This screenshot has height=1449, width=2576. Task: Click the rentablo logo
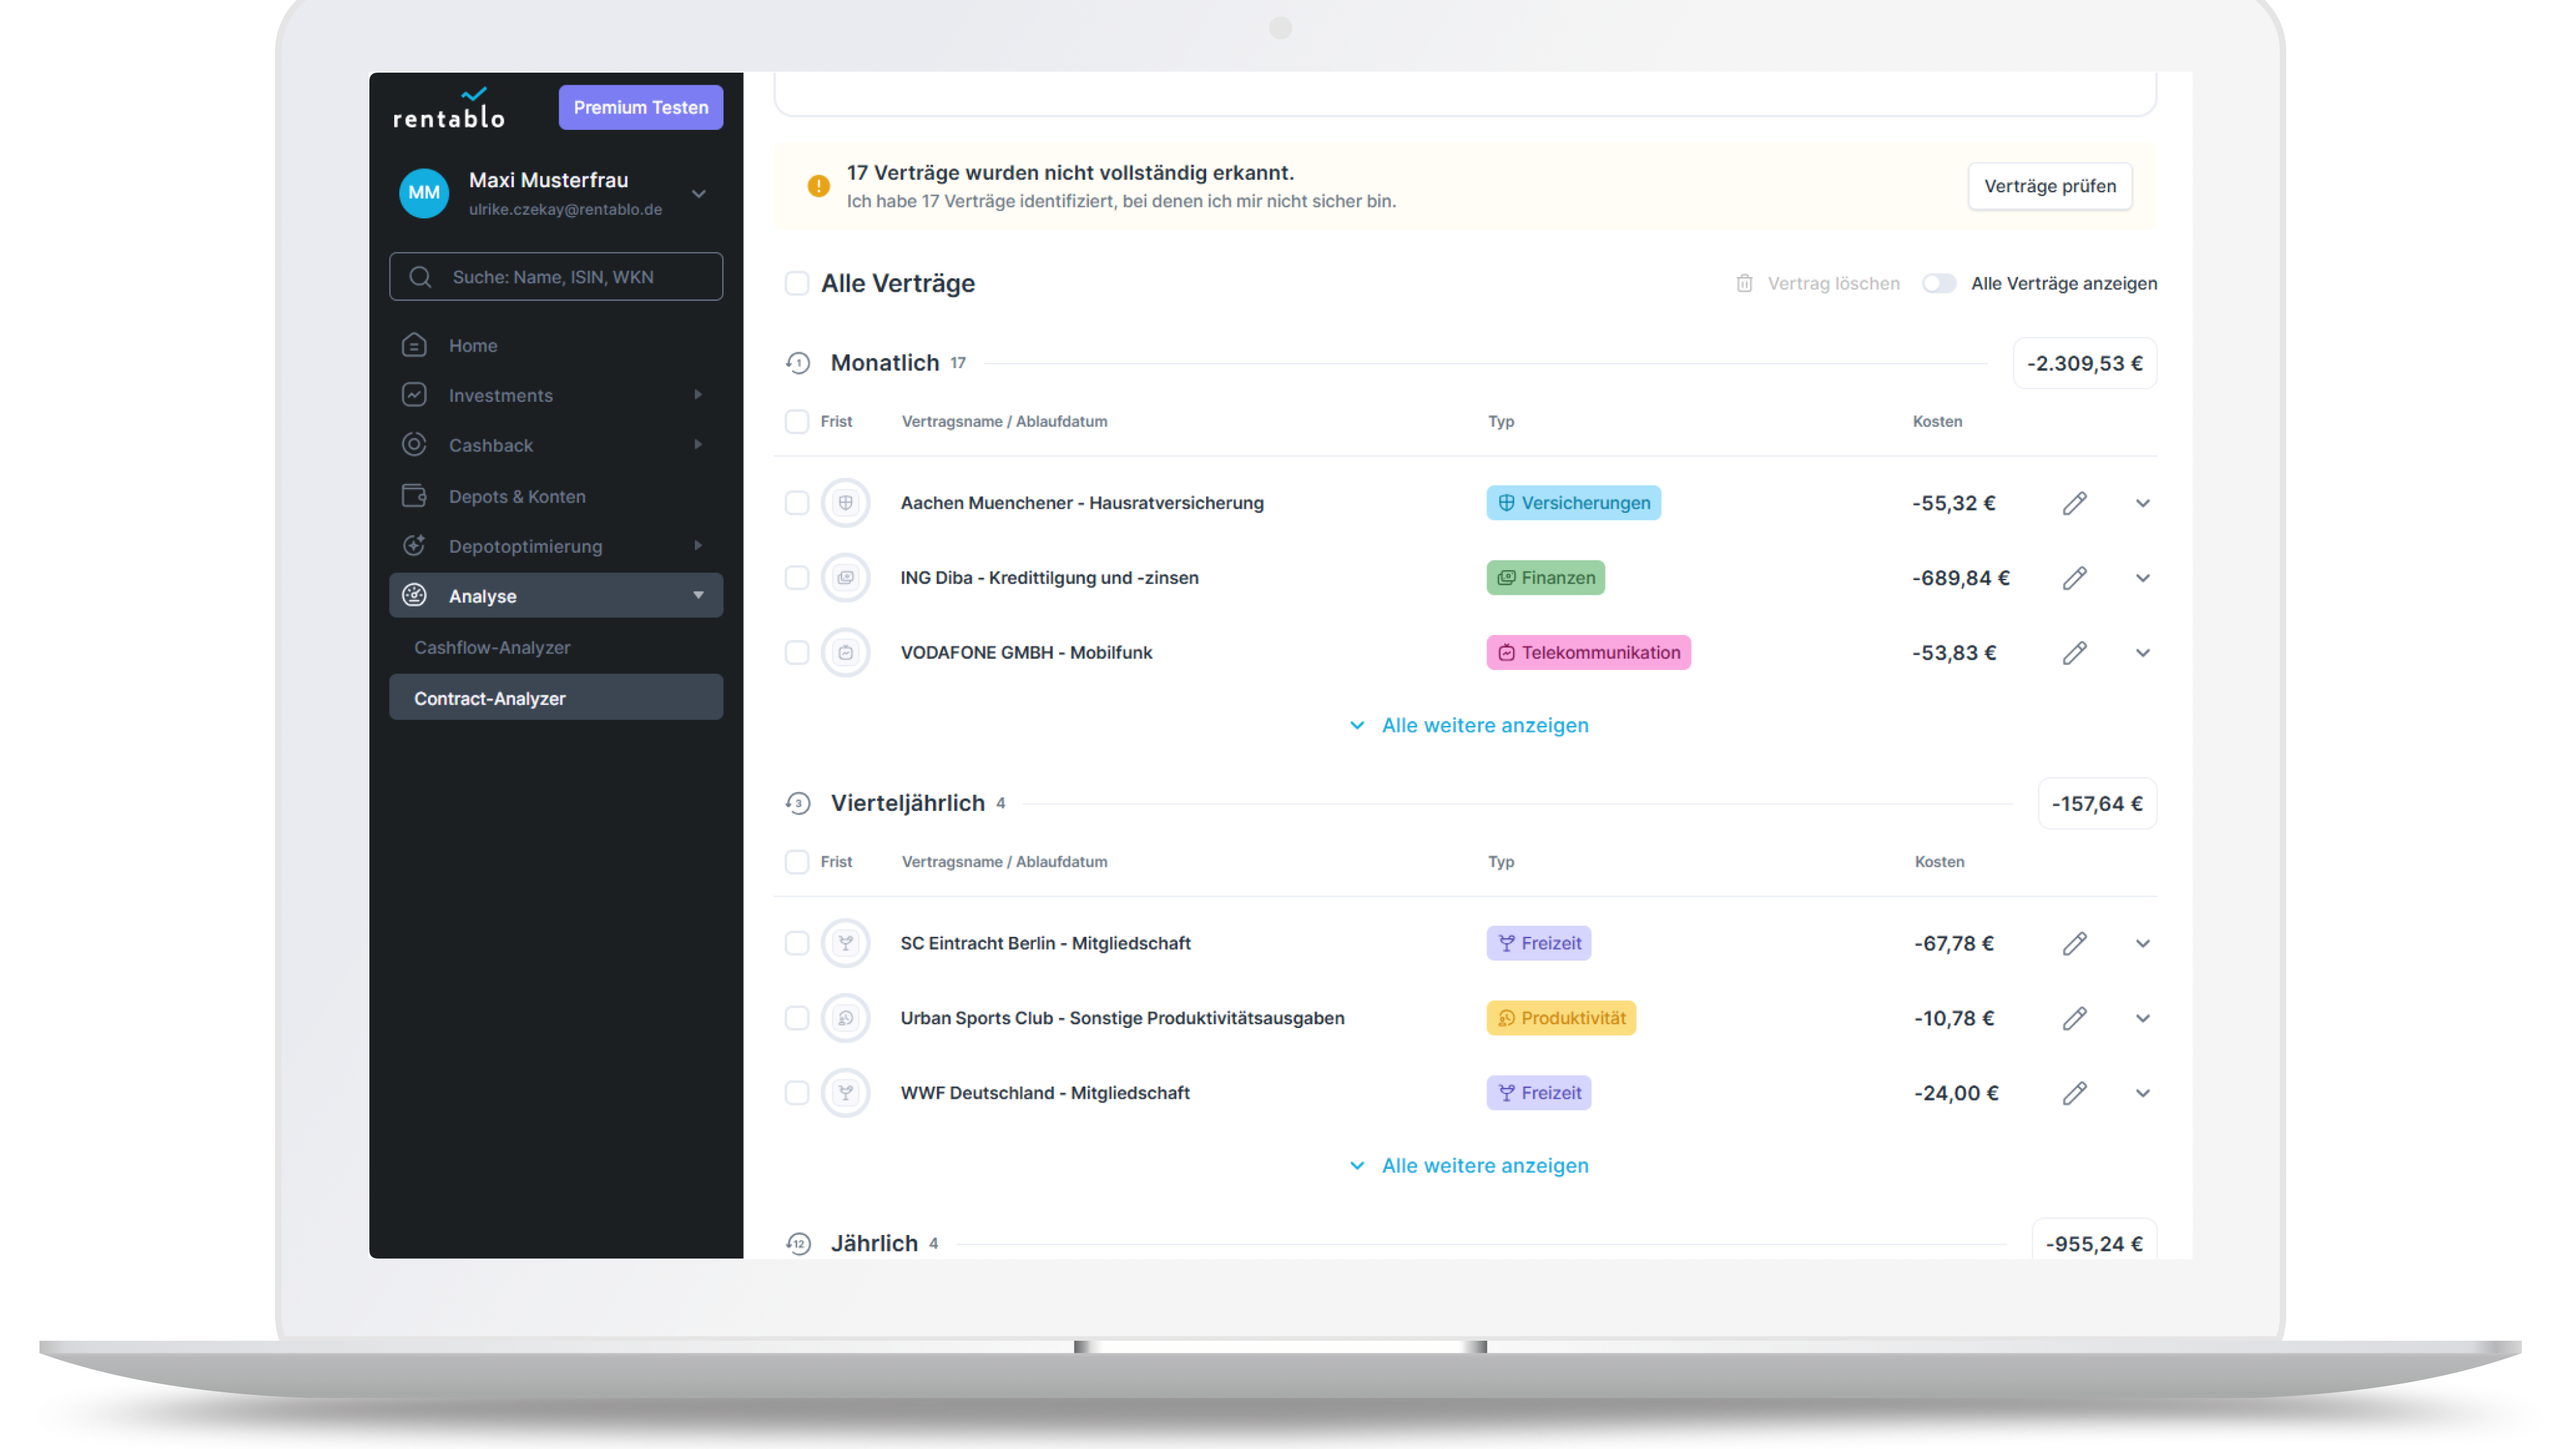pyautogui.click(x=449, y=108)
